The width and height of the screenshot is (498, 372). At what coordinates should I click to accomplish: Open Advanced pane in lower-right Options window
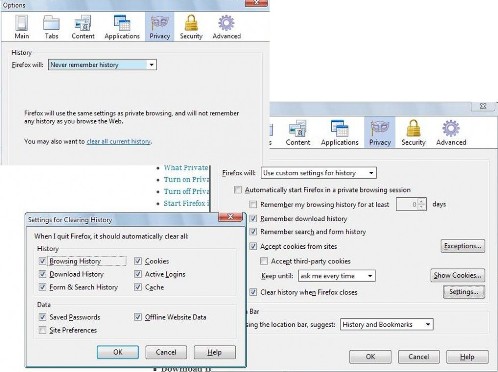point(451,133)
